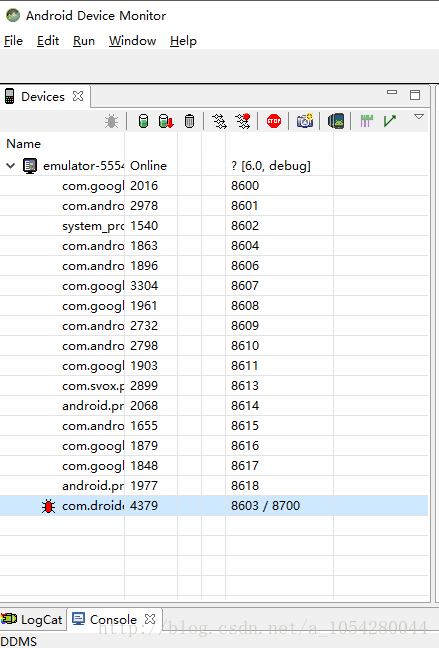The width and height of the screenshot is (439, 648).
Task: Click port number 8613
Action: pos(245,386)
